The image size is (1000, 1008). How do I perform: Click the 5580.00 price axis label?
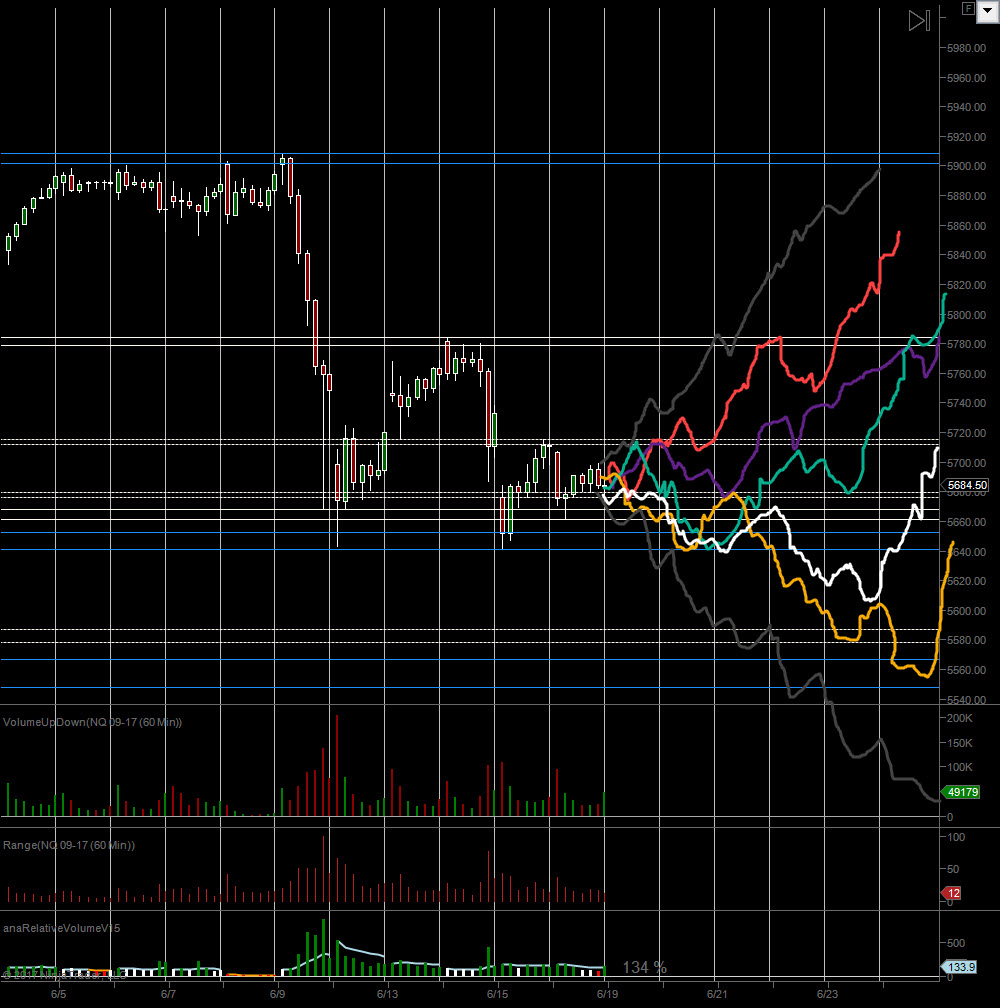pyautogui.click(x=966, y=640)
